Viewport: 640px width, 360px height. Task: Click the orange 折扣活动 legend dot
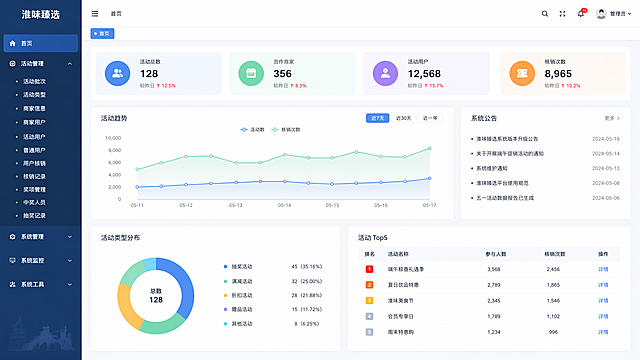pyautogui.click(x=225, y=296)
